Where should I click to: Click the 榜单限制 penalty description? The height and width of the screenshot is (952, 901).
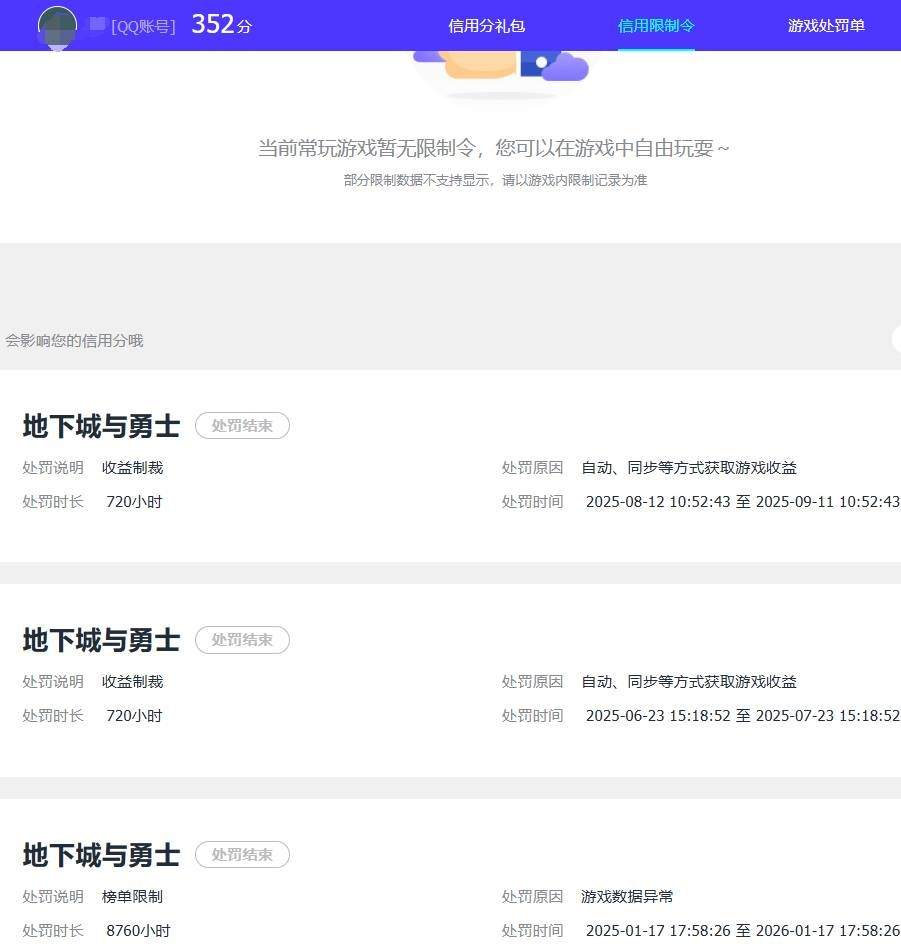tap(132, 897)
